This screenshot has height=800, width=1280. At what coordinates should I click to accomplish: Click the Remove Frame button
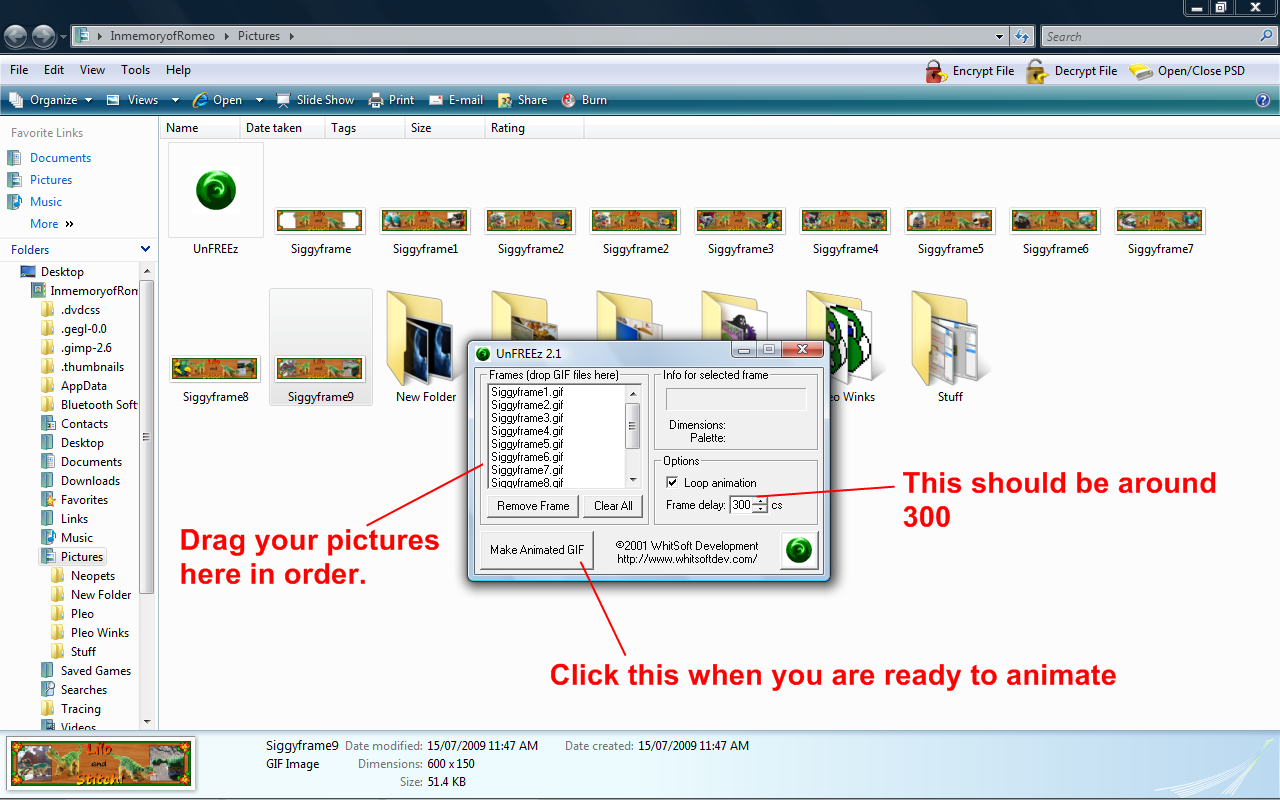click(533, 506)
